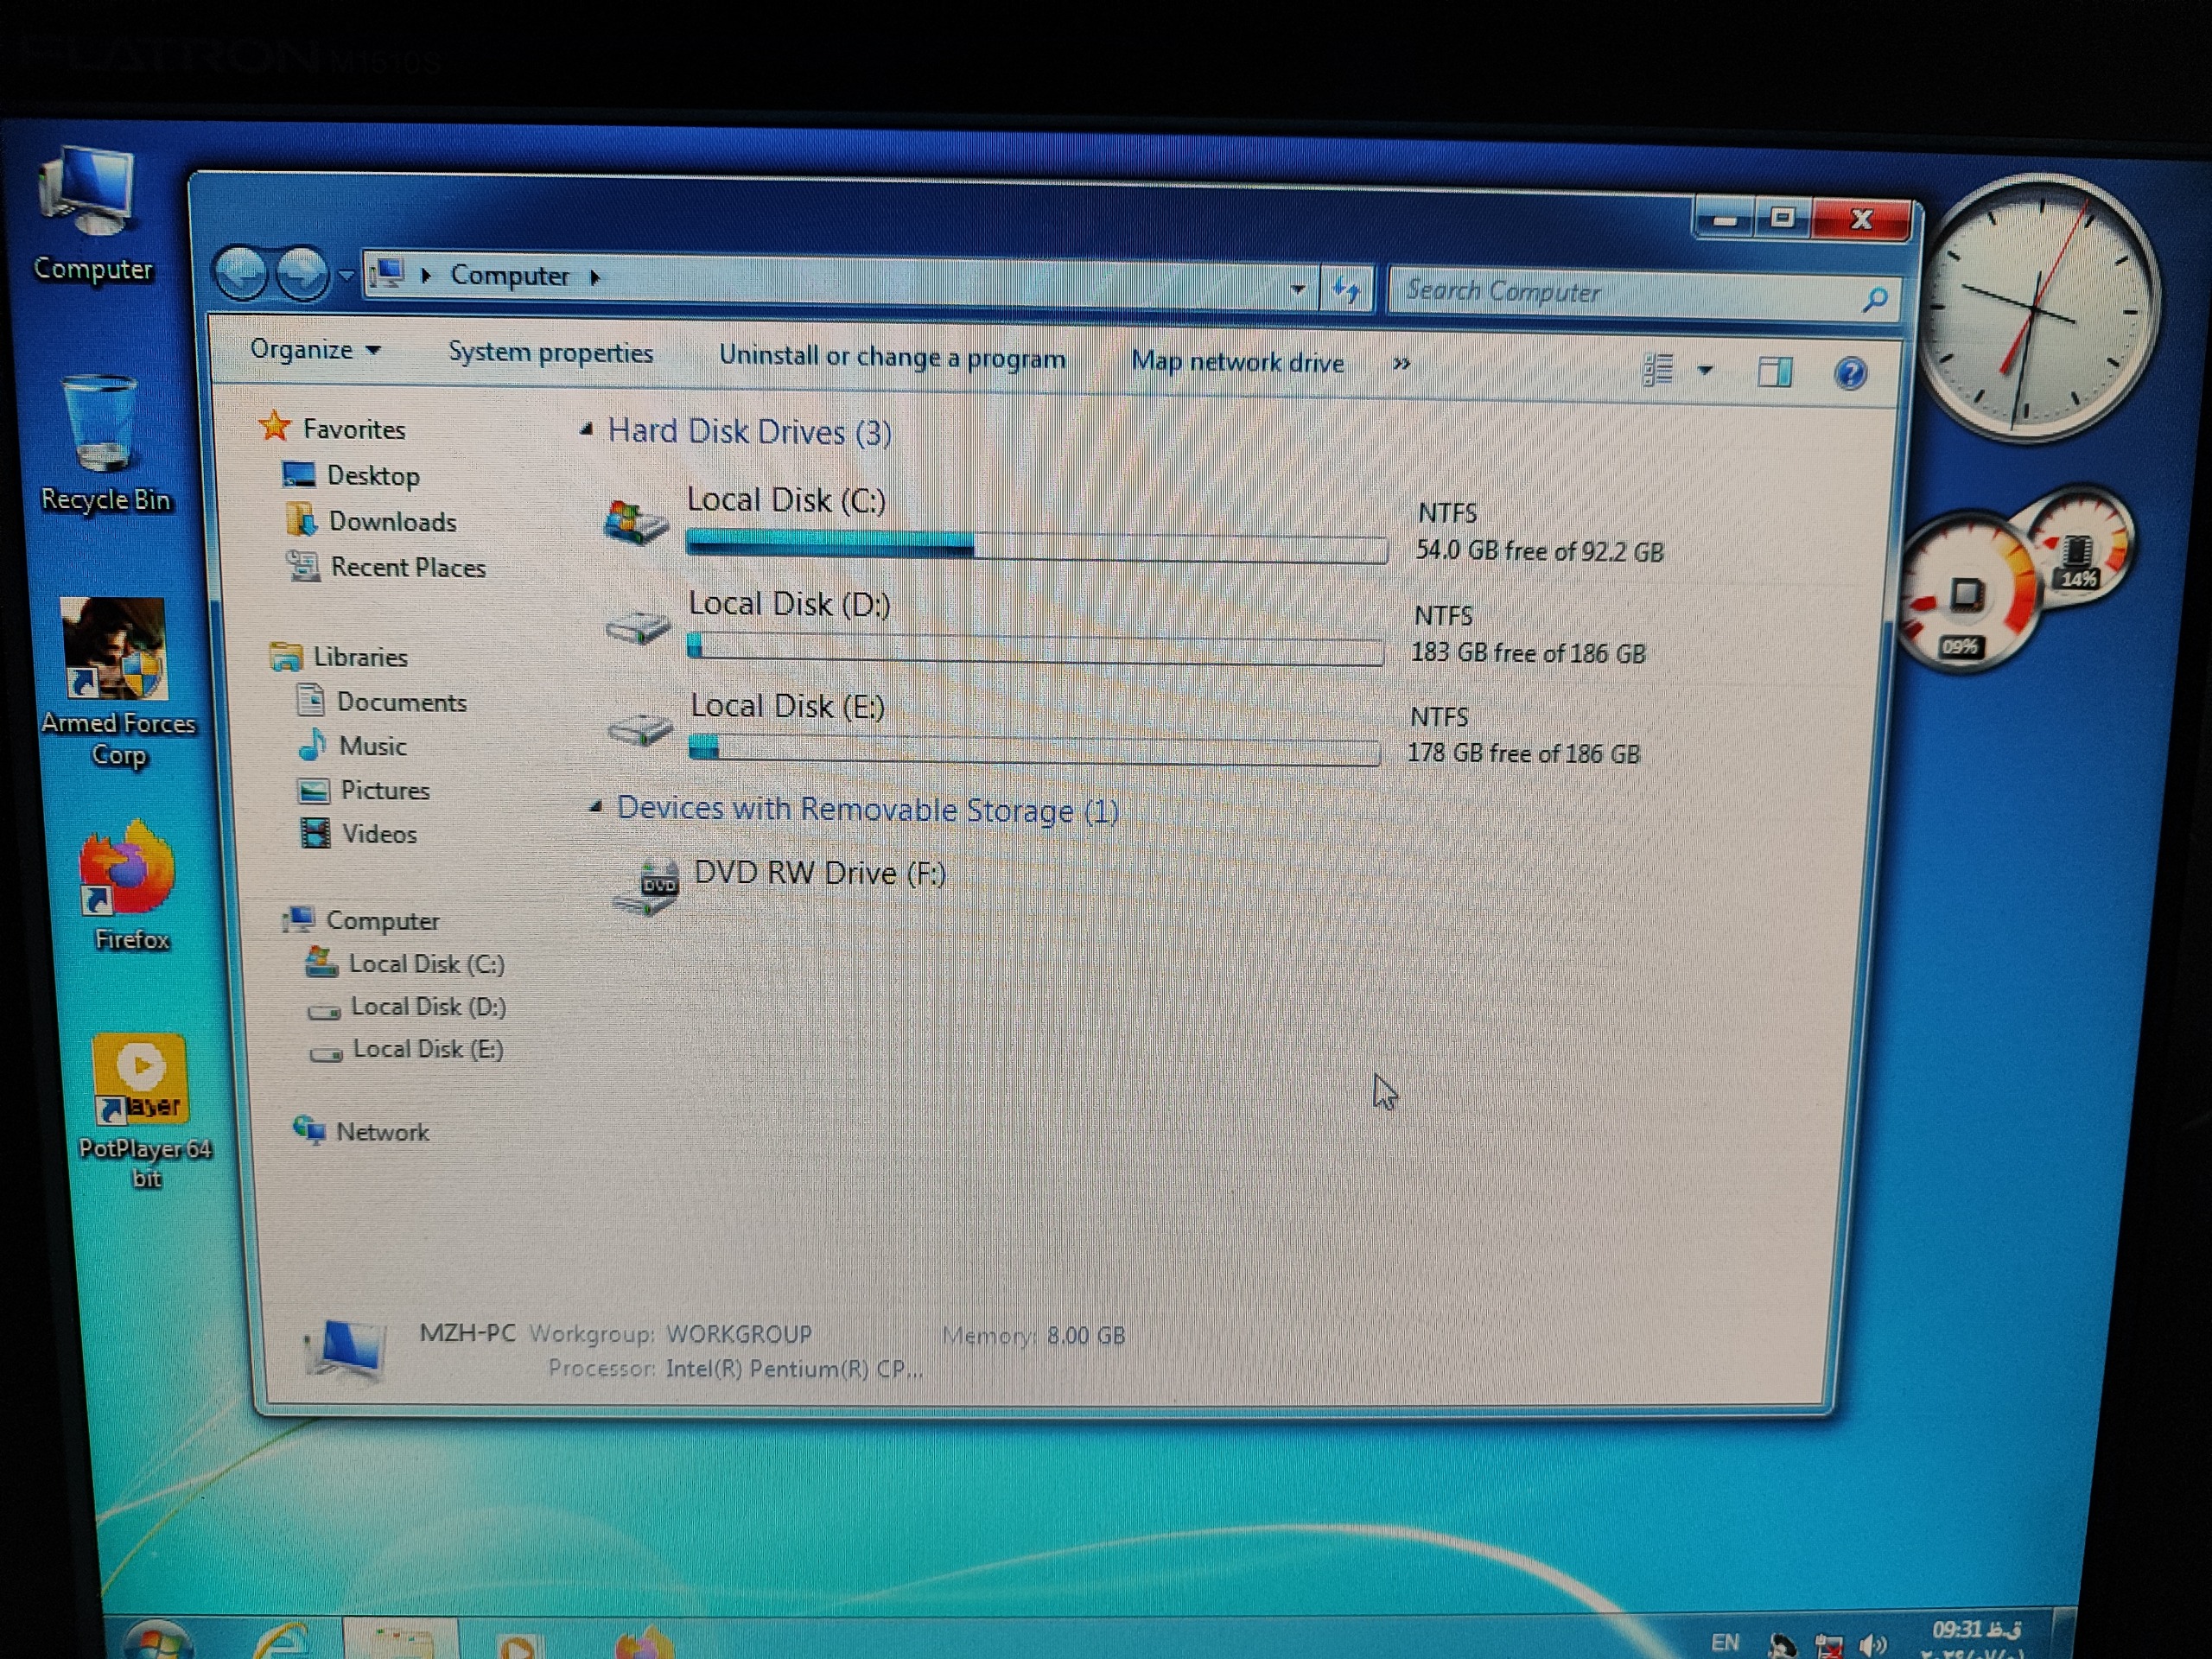Toggle the preview pane icon
This screenshot has height=1659, width=2212.
1775,373
